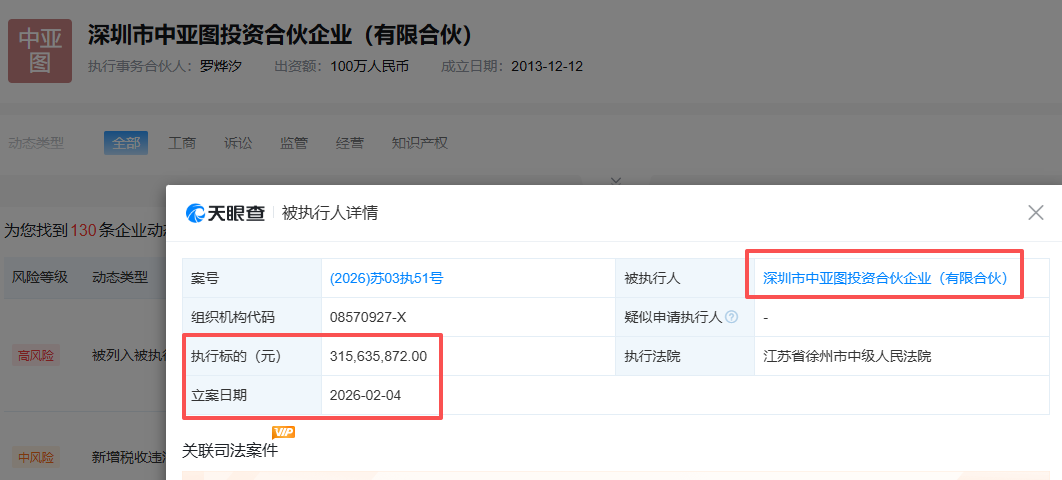This screenshot has height=480, width=1062.
Task: Click the 执行法院 label cell
Action: 685,356
